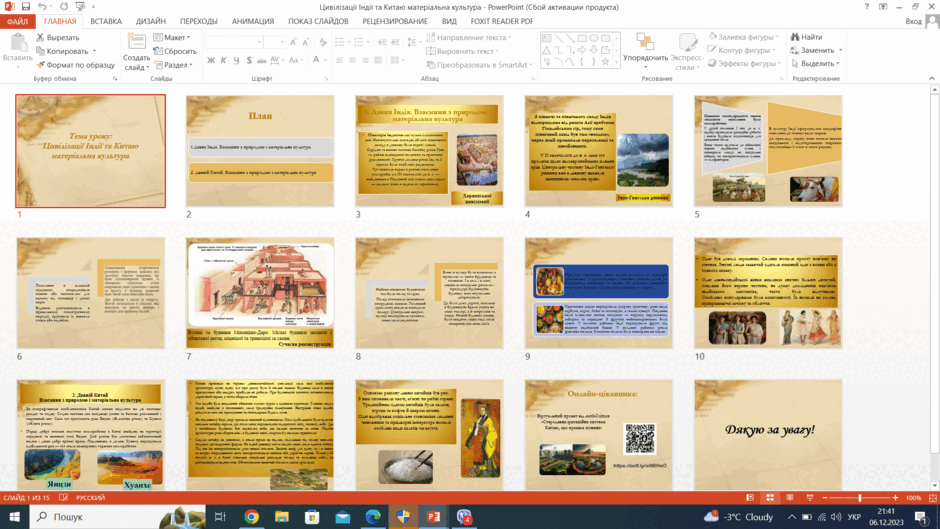The width and height of the screenshot is (940, 529).
Task: Click РУССКИЙ language indicator in status bar
Action: coord(91,498)
